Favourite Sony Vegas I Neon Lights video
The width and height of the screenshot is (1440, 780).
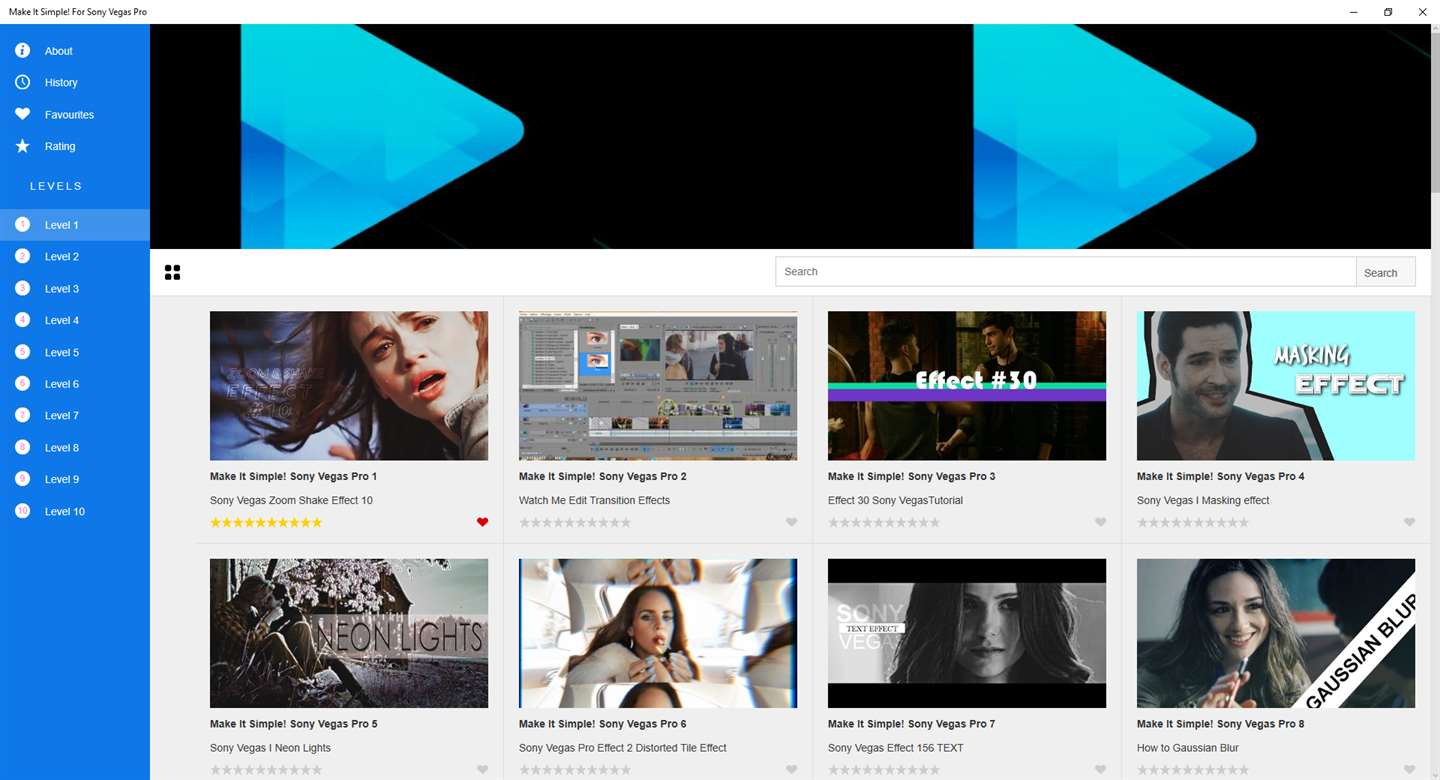coord(482,770)
